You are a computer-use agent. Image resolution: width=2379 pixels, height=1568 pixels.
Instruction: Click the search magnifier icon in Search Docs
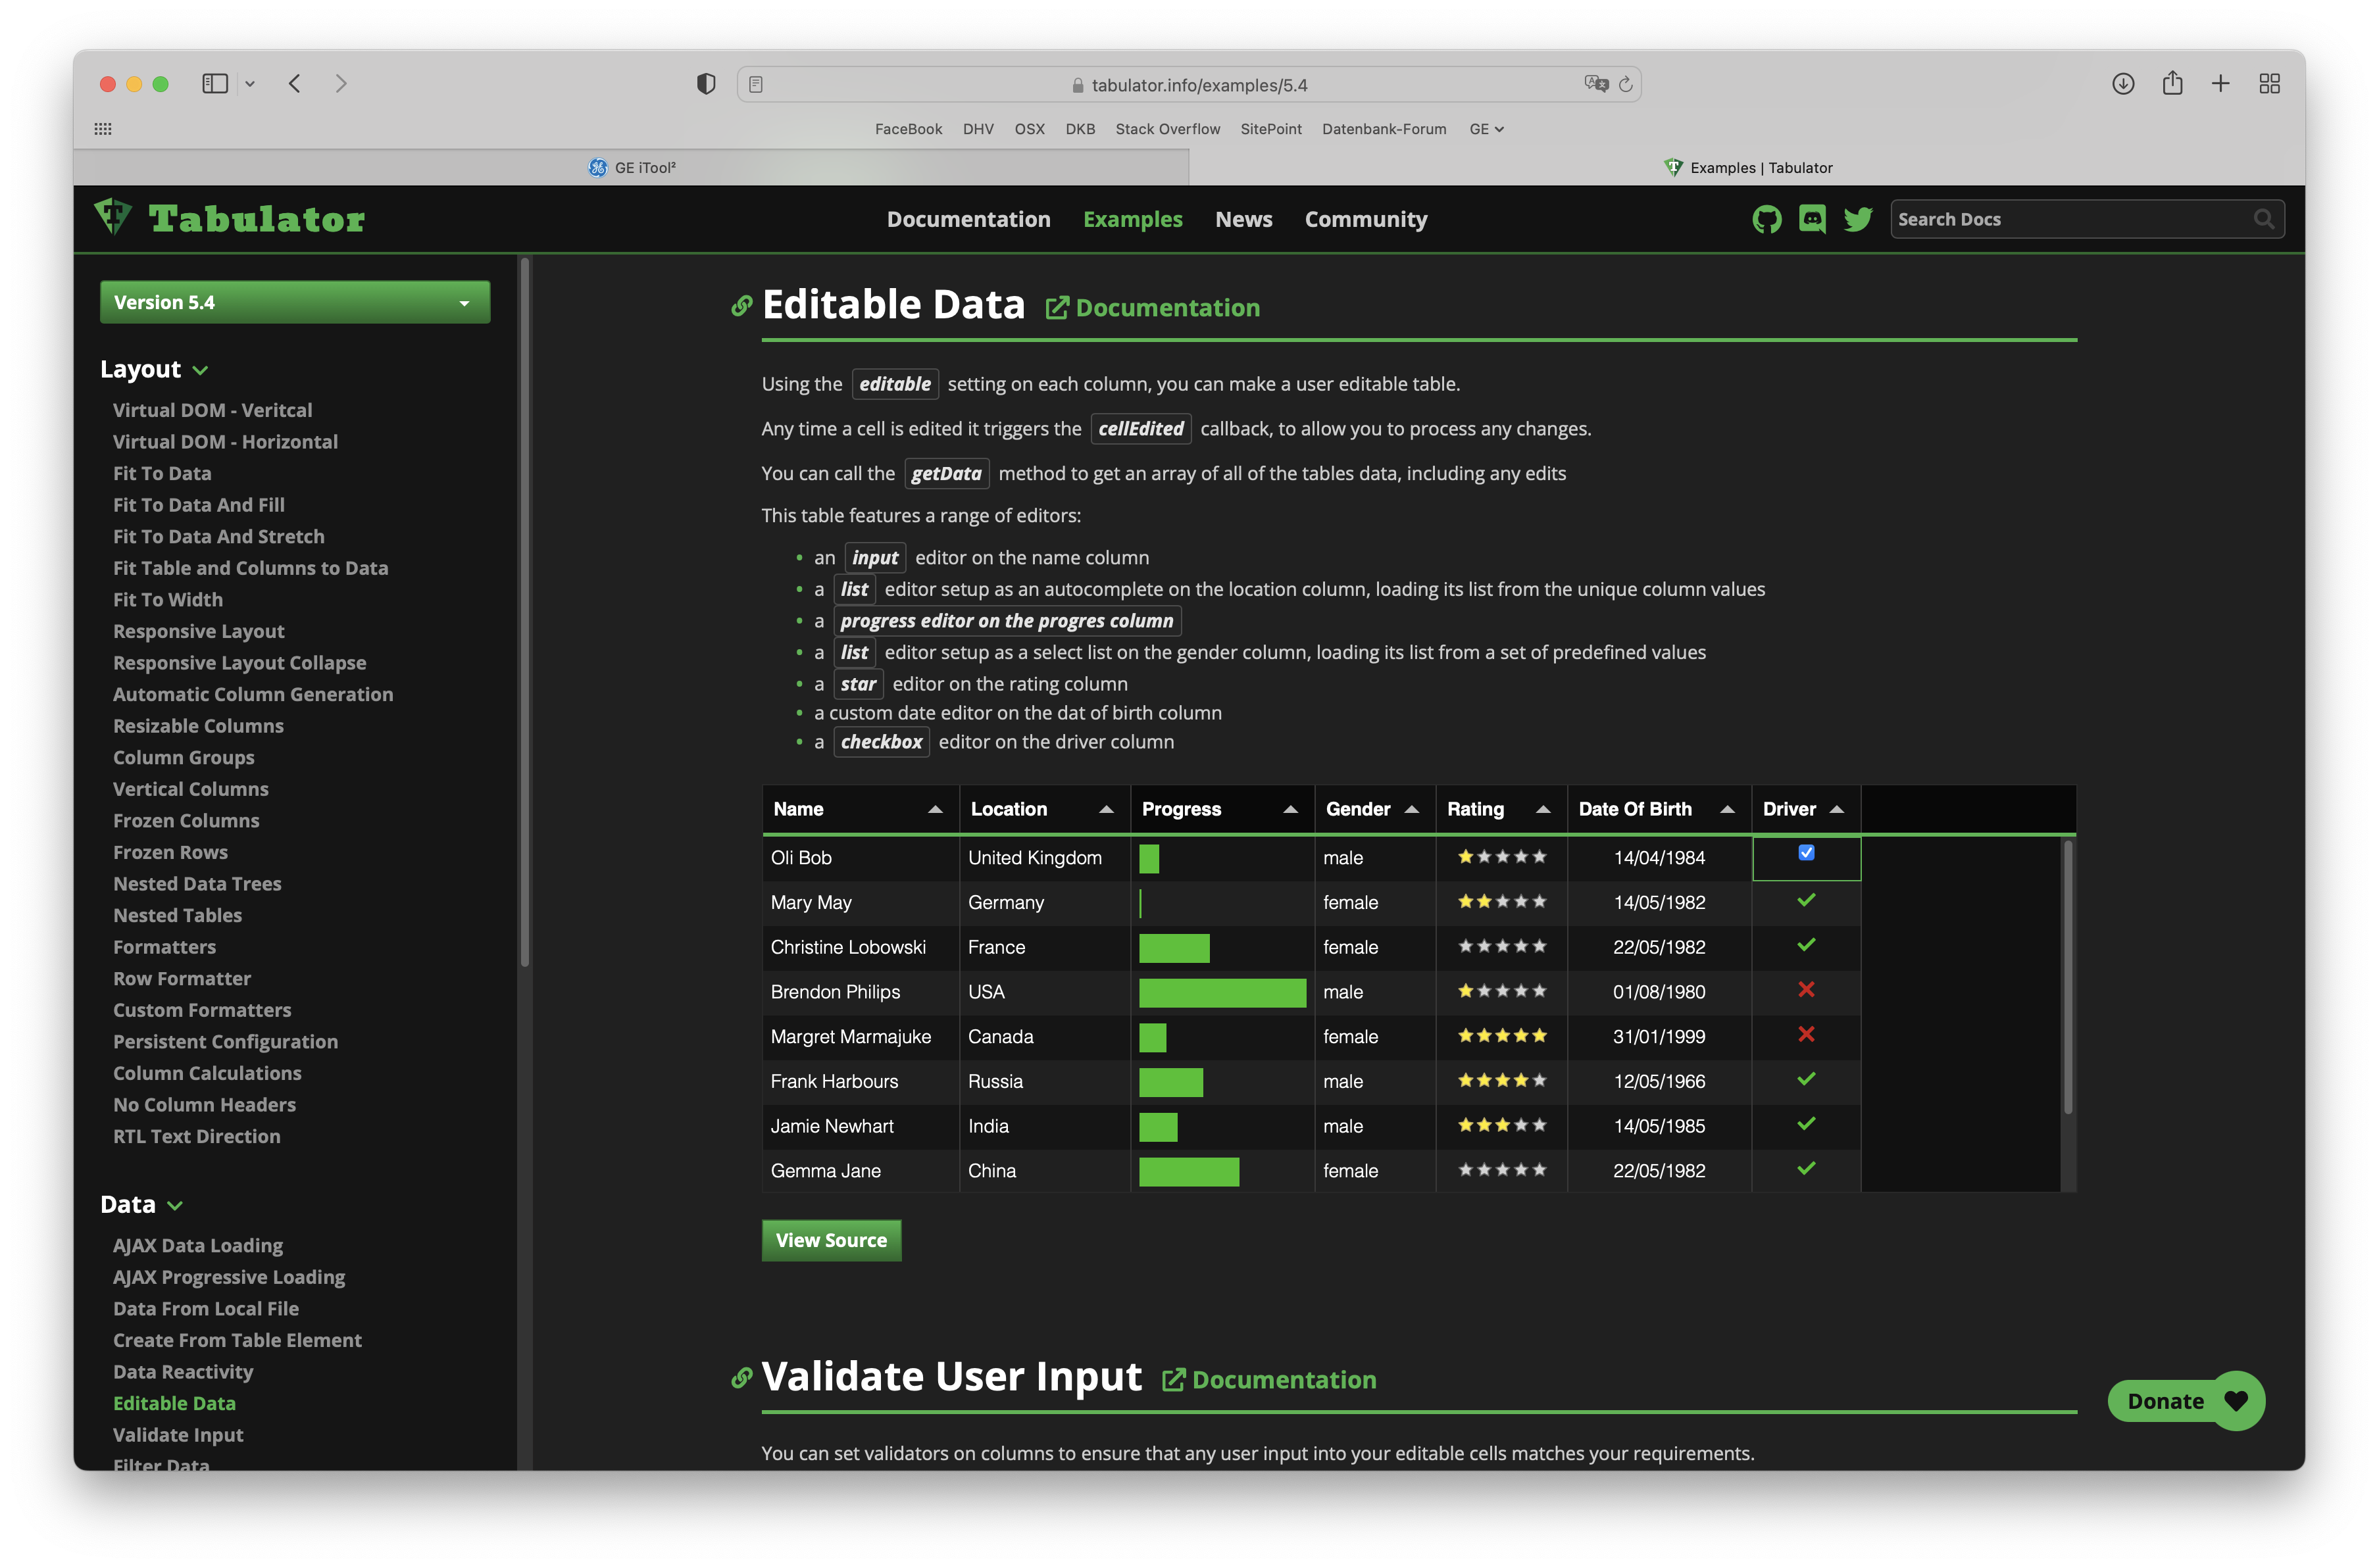coord(2263,219)
